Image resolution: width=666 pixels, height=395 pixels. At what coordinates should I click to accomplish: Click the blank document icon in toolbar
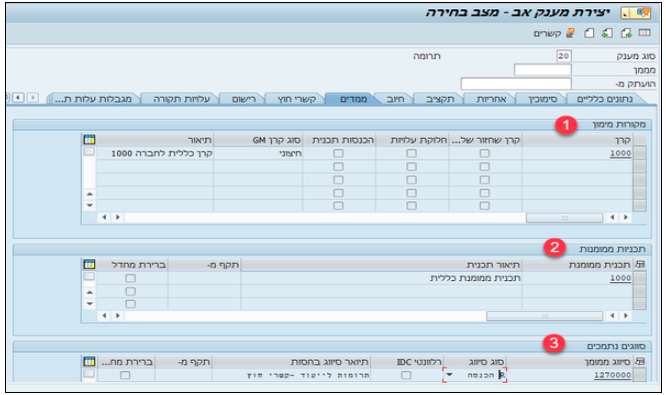tap(589, 33)
